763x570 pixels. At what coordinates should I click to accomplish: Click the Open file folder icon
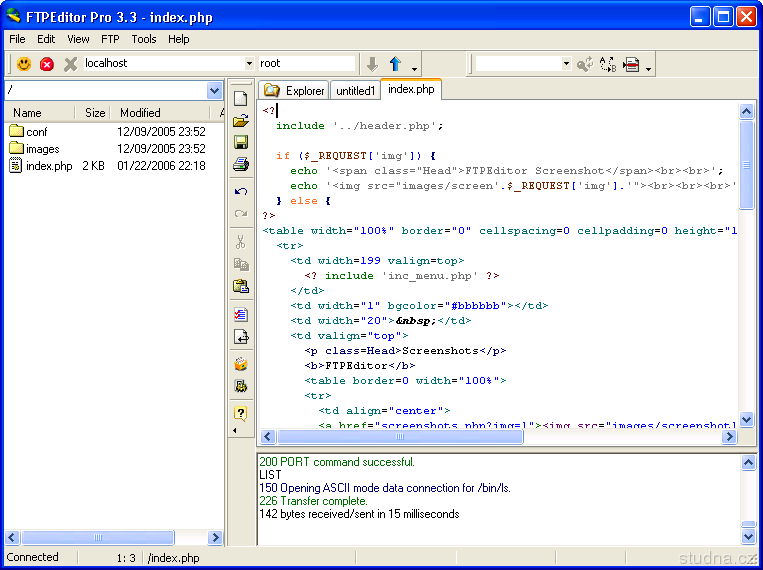click(x=240, y=121)
